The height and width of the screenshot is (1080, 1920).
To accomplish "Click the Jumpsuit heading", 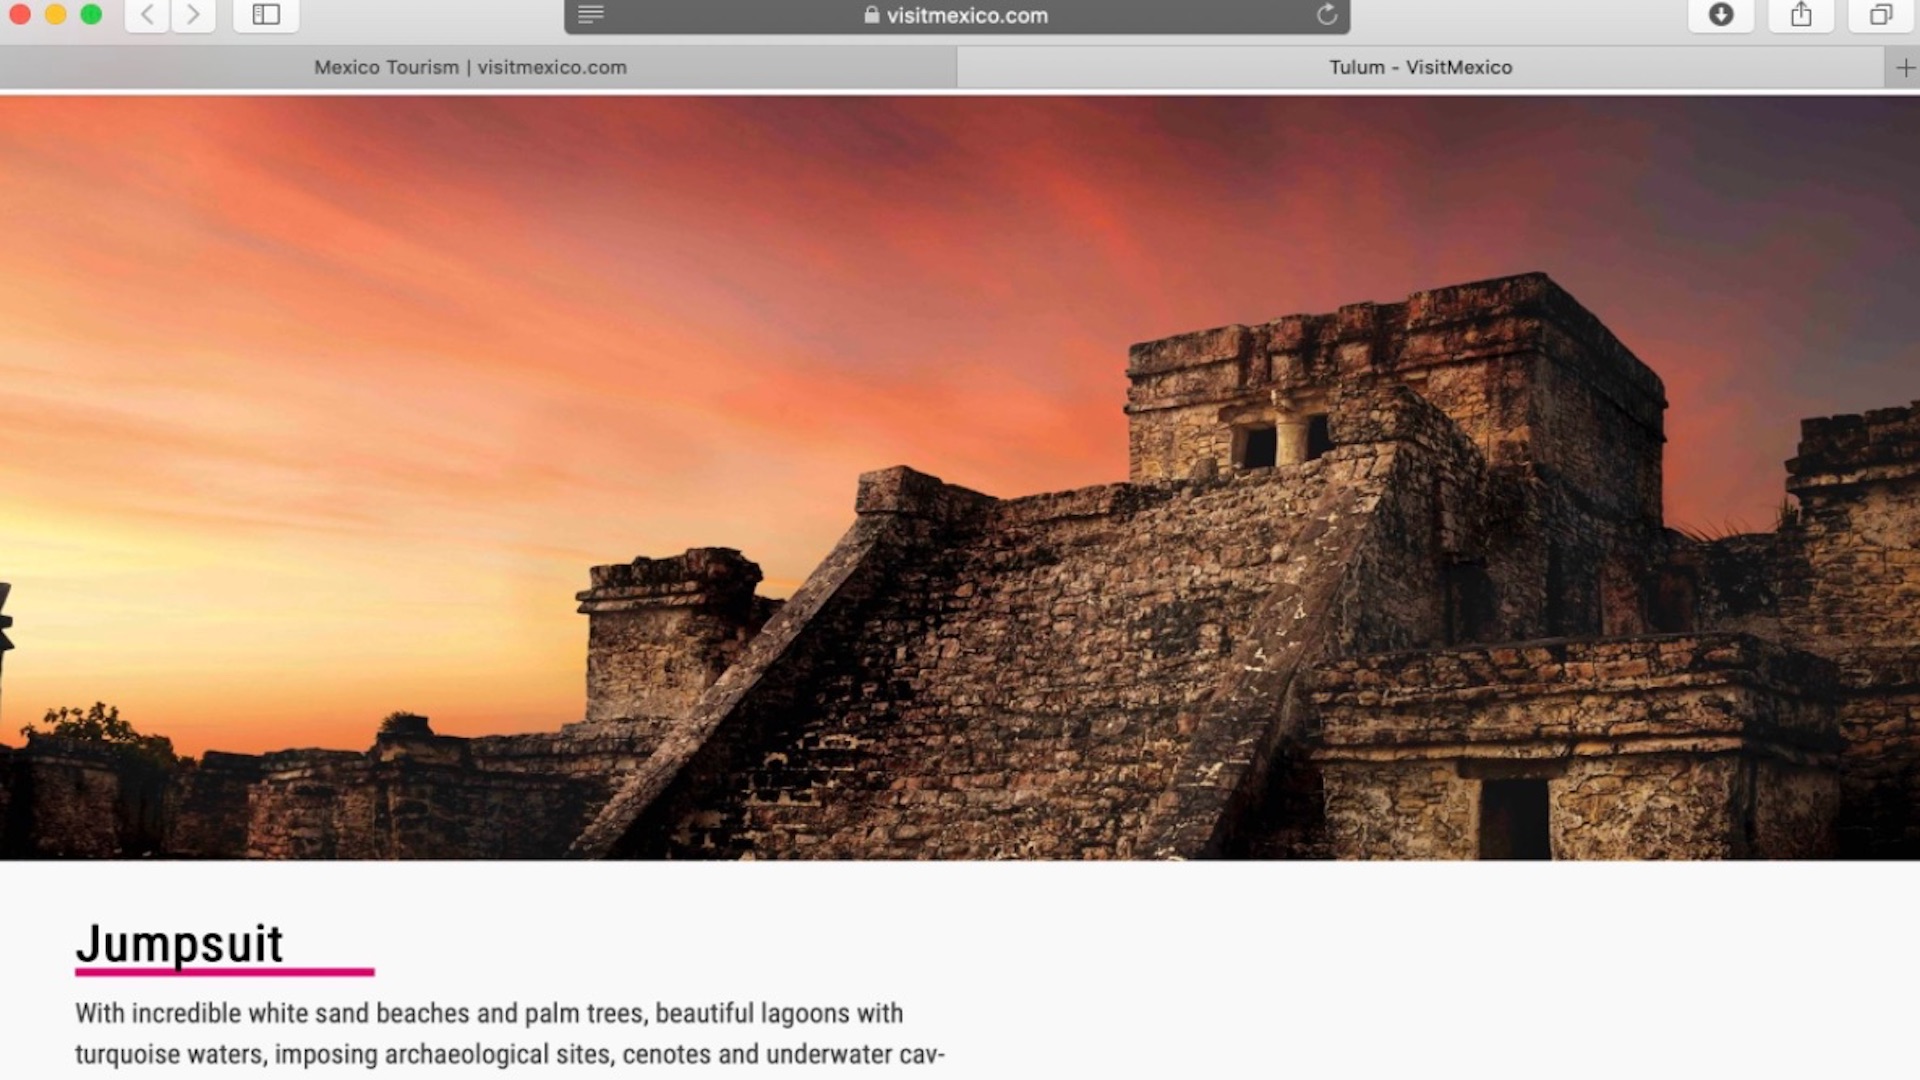I will click(x=180, y=944).
